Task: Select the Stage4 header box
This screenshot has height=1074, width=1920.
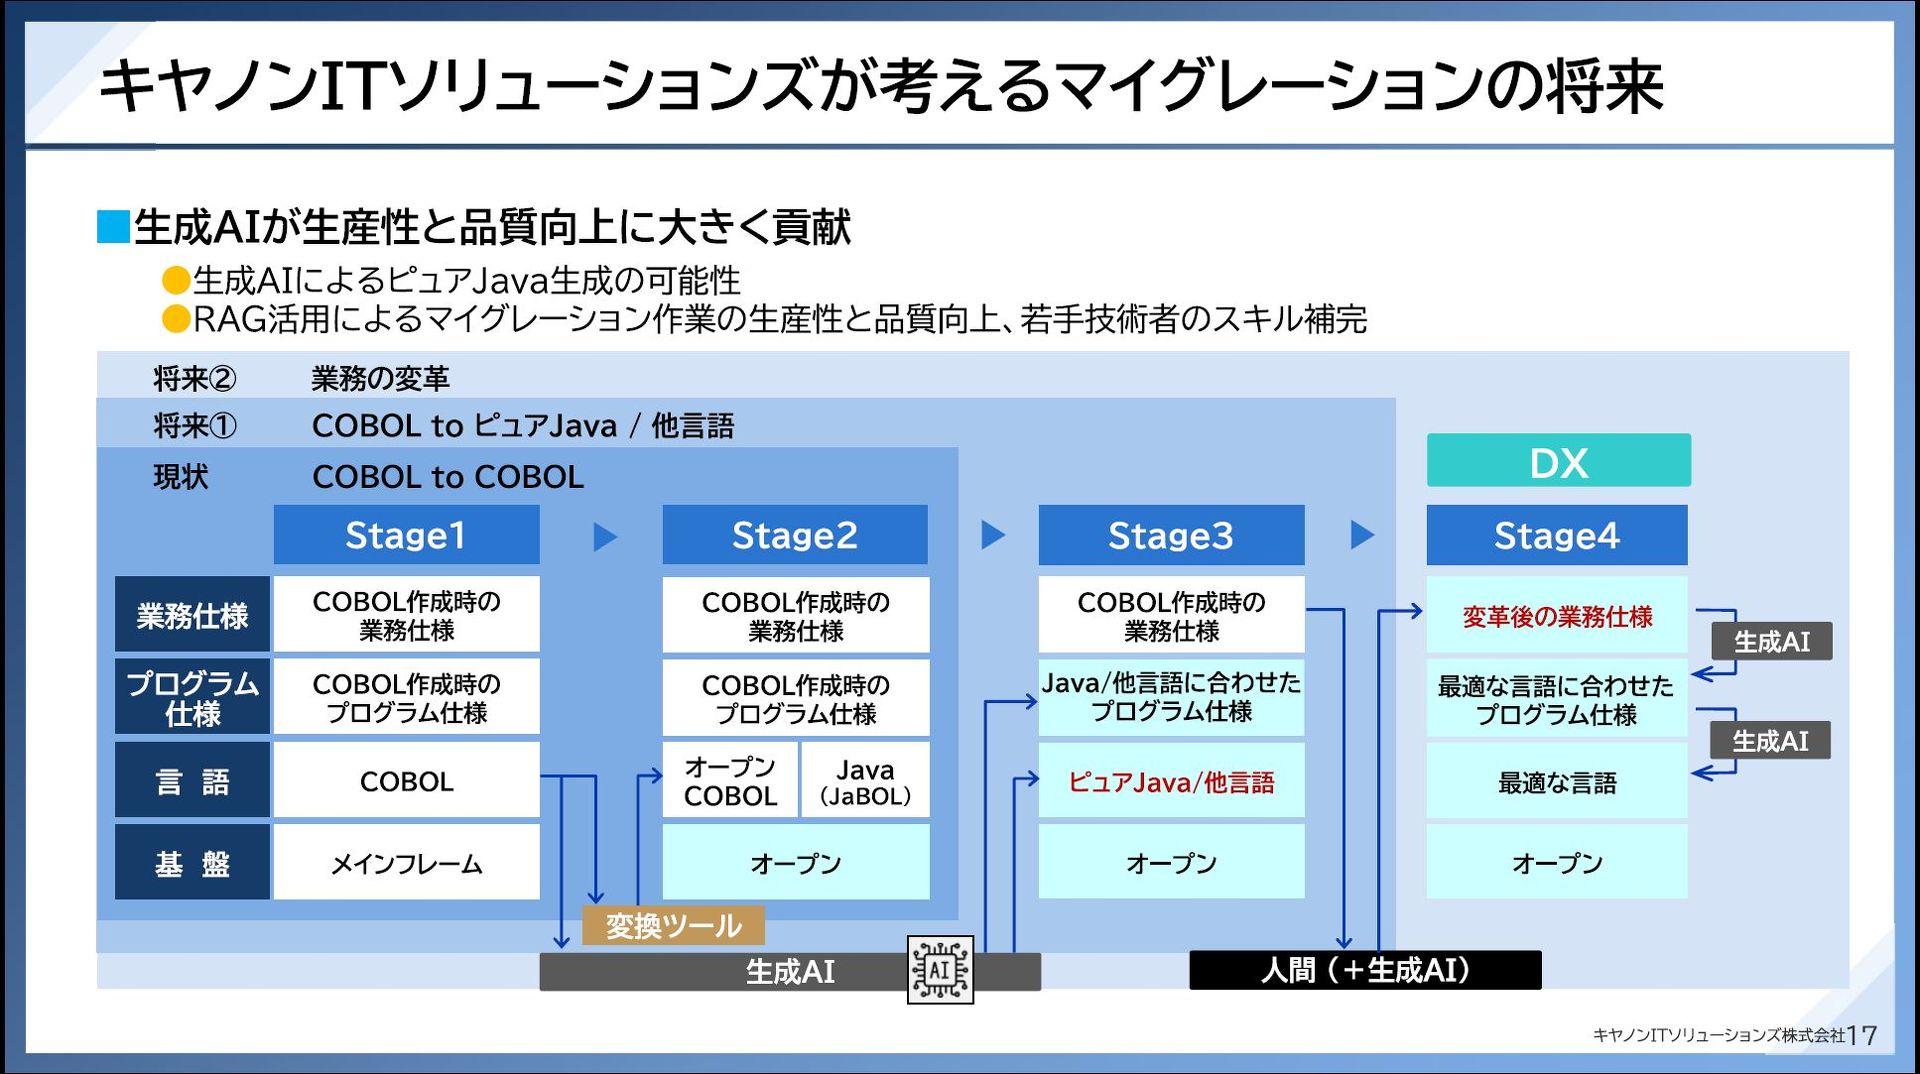Action: 1557,535
